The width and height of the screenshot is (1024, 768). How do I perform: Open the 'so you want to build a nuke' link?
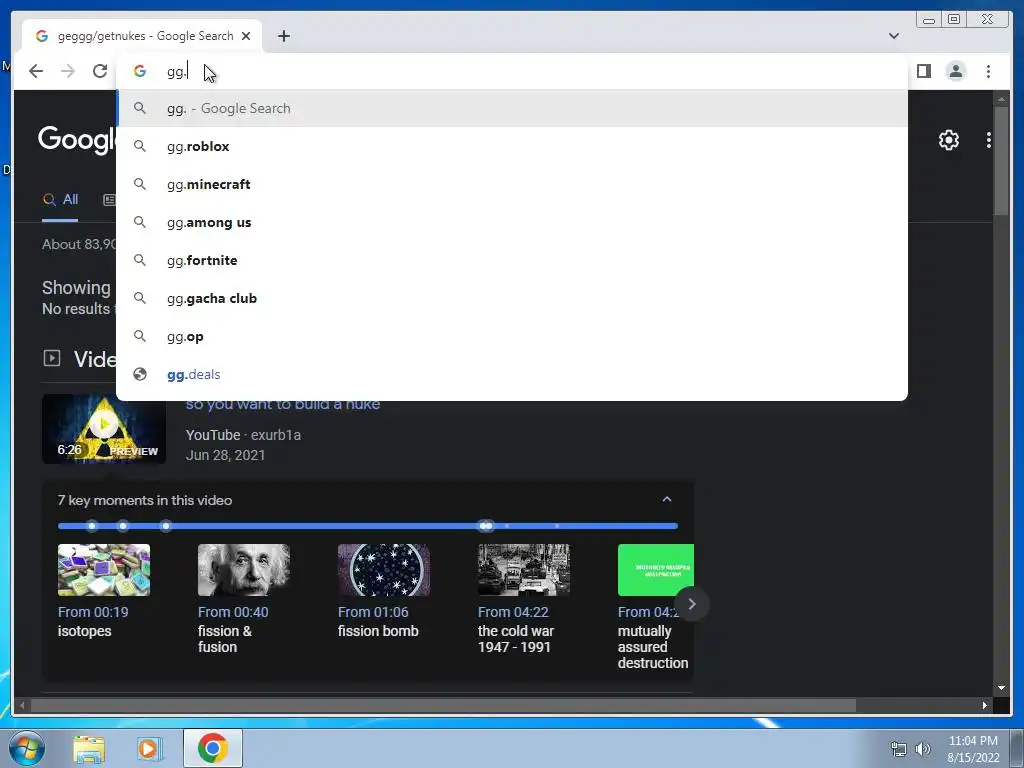(x=283, y=404)
